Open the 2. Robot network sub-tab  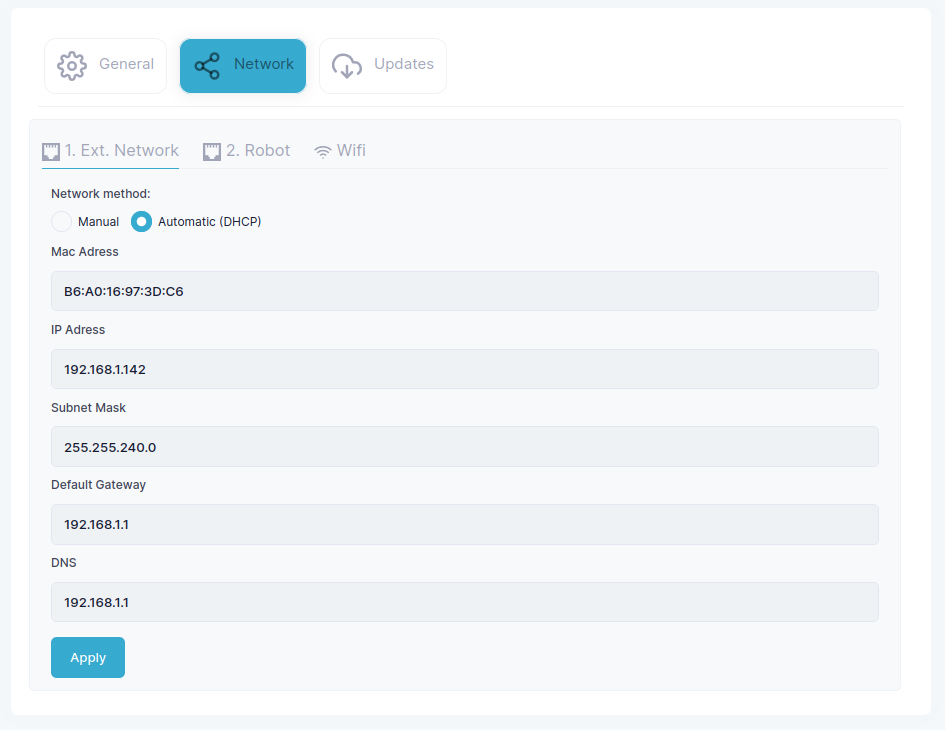(246, 151)
